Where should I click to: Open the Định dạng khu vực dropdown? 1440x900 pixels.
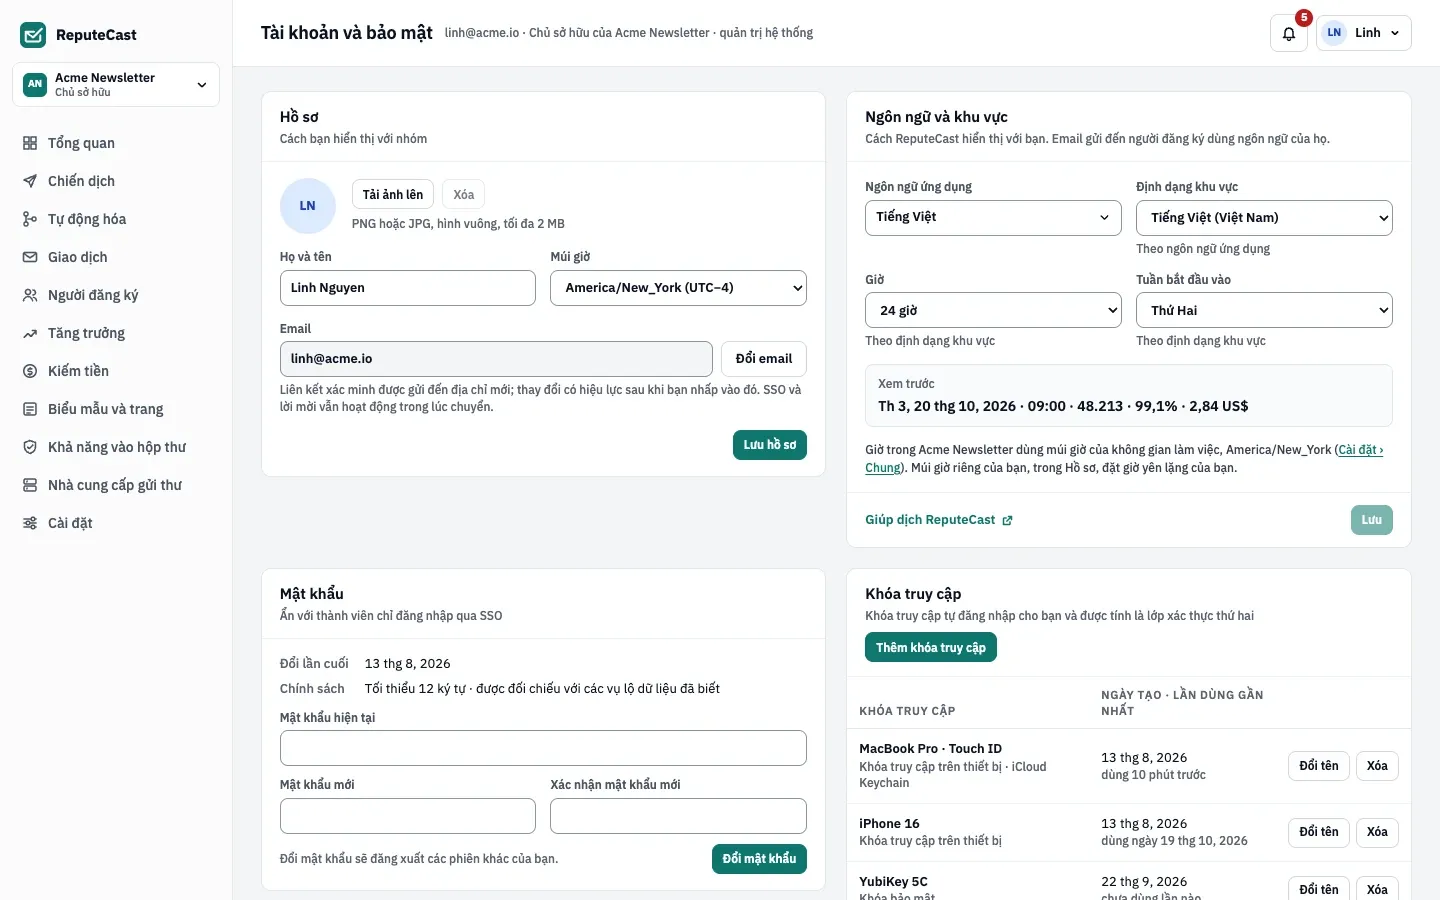click(x=1264, y=218)
